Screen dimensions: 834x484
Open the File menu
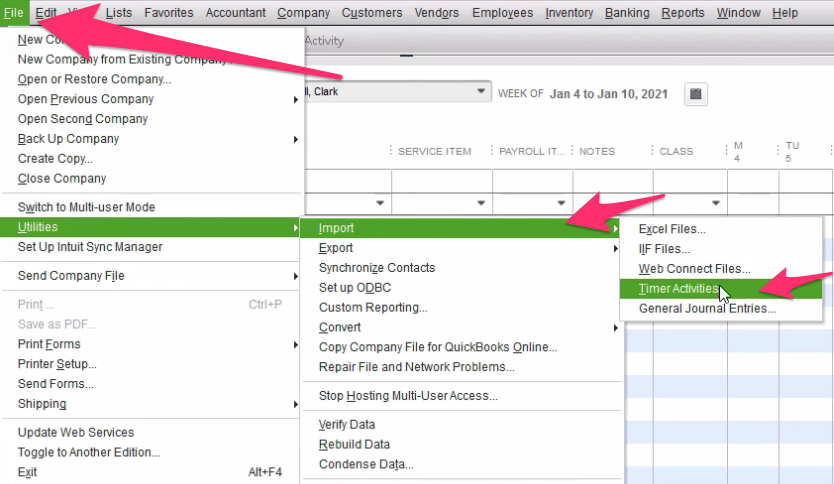click(x=14, y=13)
